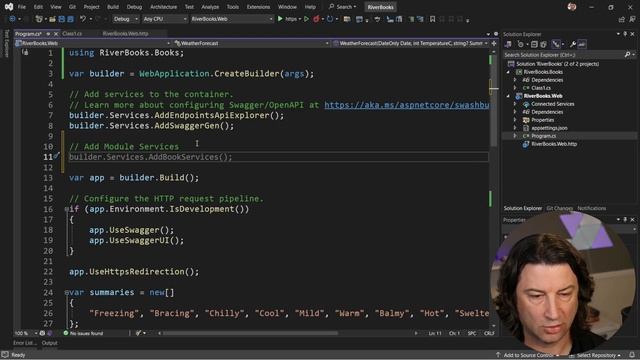640x360 pixels.
Task: Open the Error List tab
Action: [x=24, y=343]
